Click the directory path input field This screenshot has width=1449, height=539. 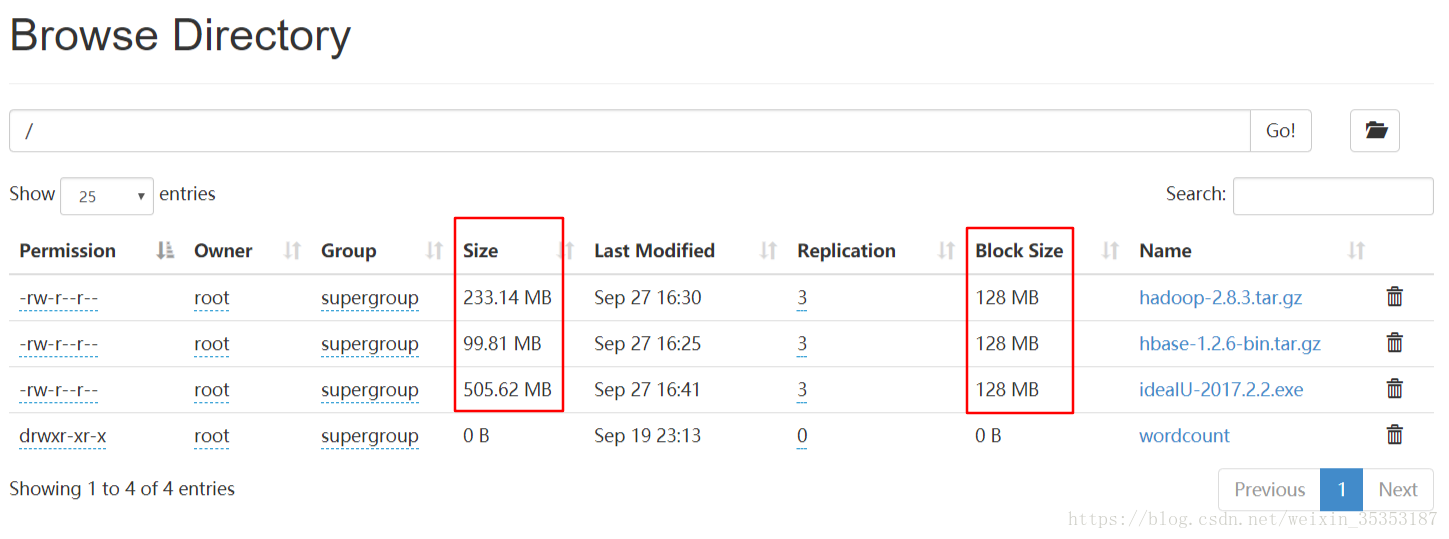(x=630, y=131)
